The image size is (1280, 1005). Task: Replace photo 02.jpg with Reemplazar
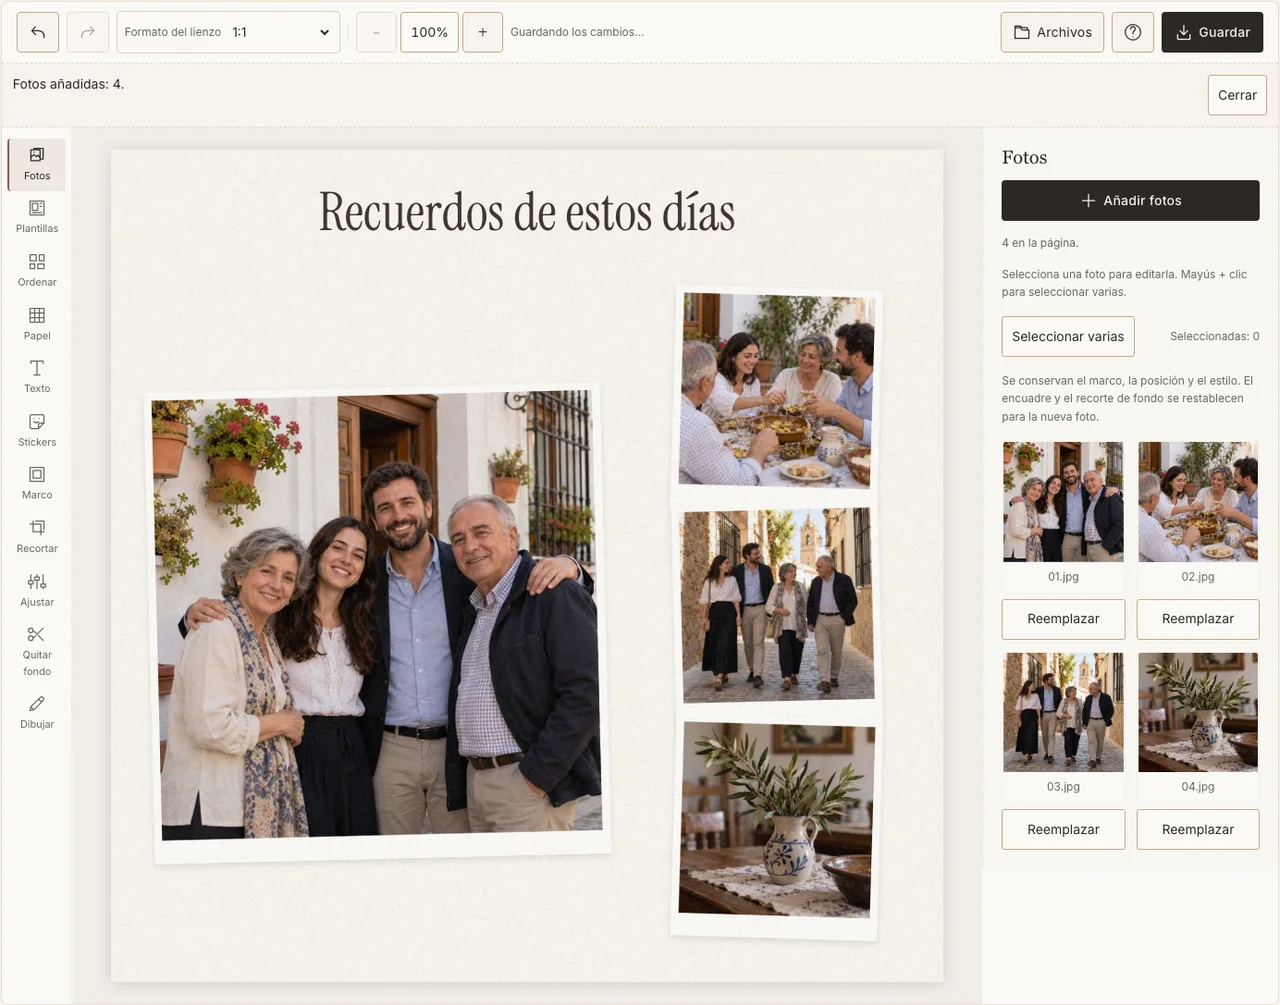coord(1198,619)
